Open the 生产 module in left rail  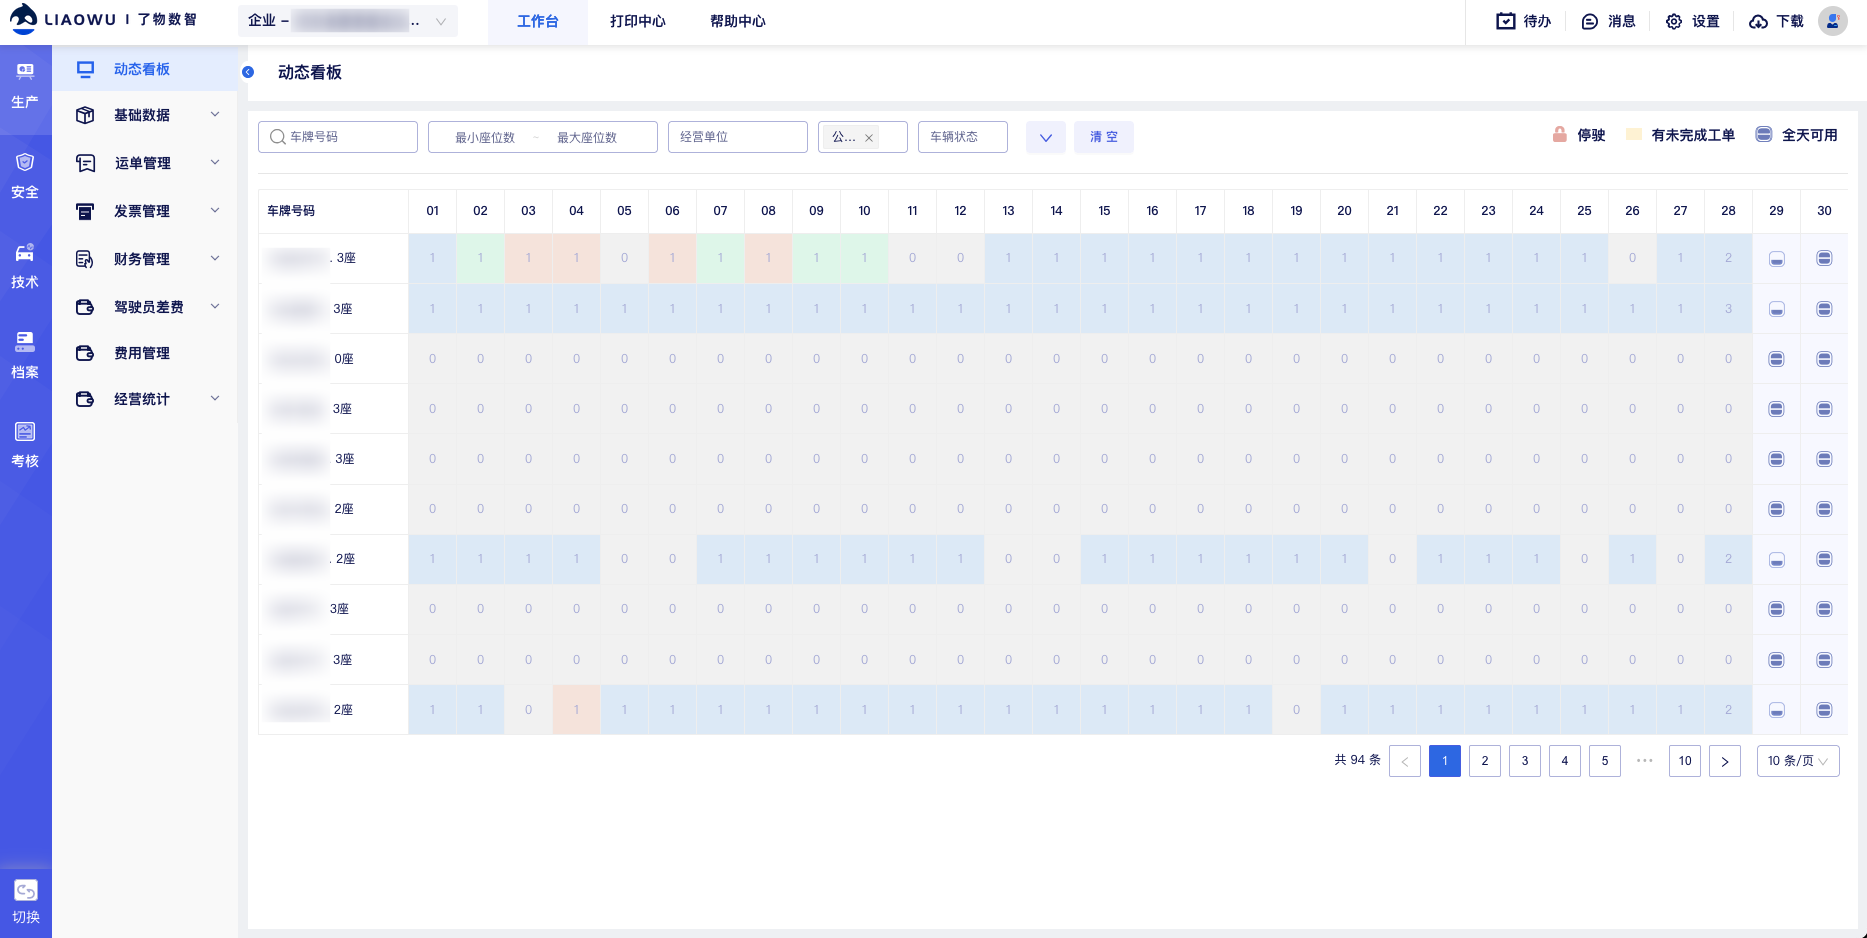click(x=25, y=85)
